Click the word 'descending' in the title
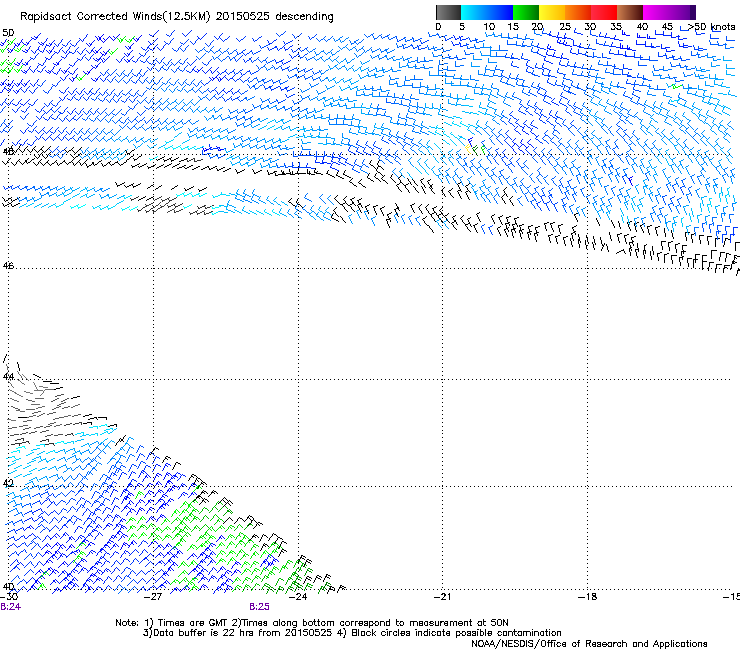The width and height of the screenshot is (740, 650). tap(304, 17)
